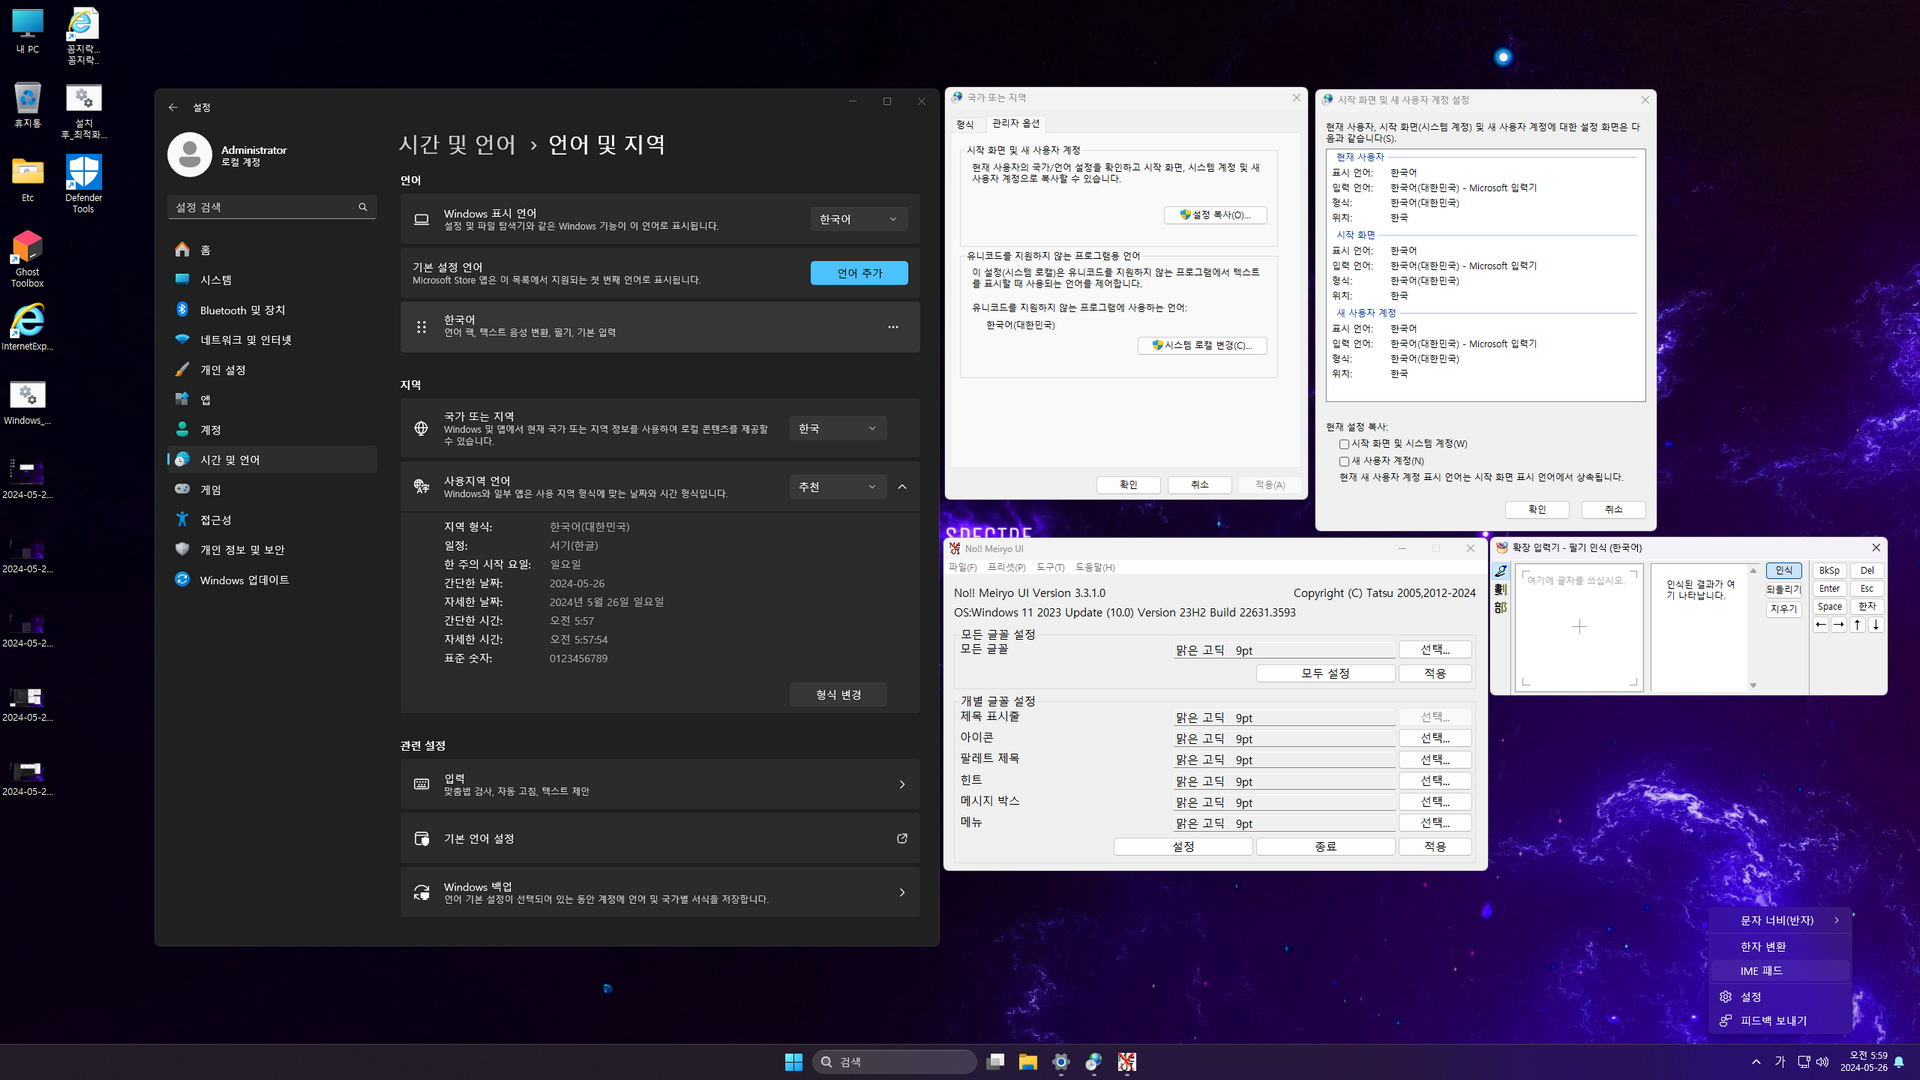Open Bluetooth 및 장치 in settings sidebar
Viewport: 1920px width, 1080px height.
pos(242,310)
